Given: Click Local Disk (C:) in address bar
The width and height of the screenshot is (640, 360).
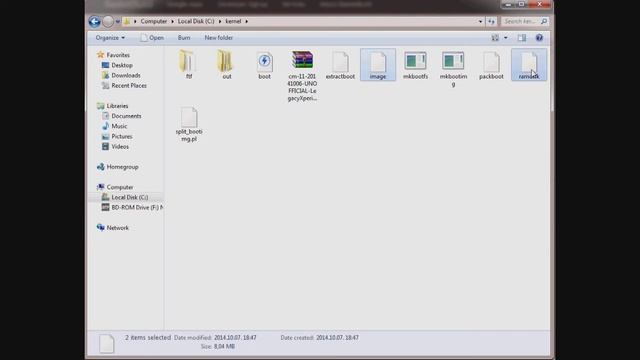Looking at the screenshot, I should (196, 21).
